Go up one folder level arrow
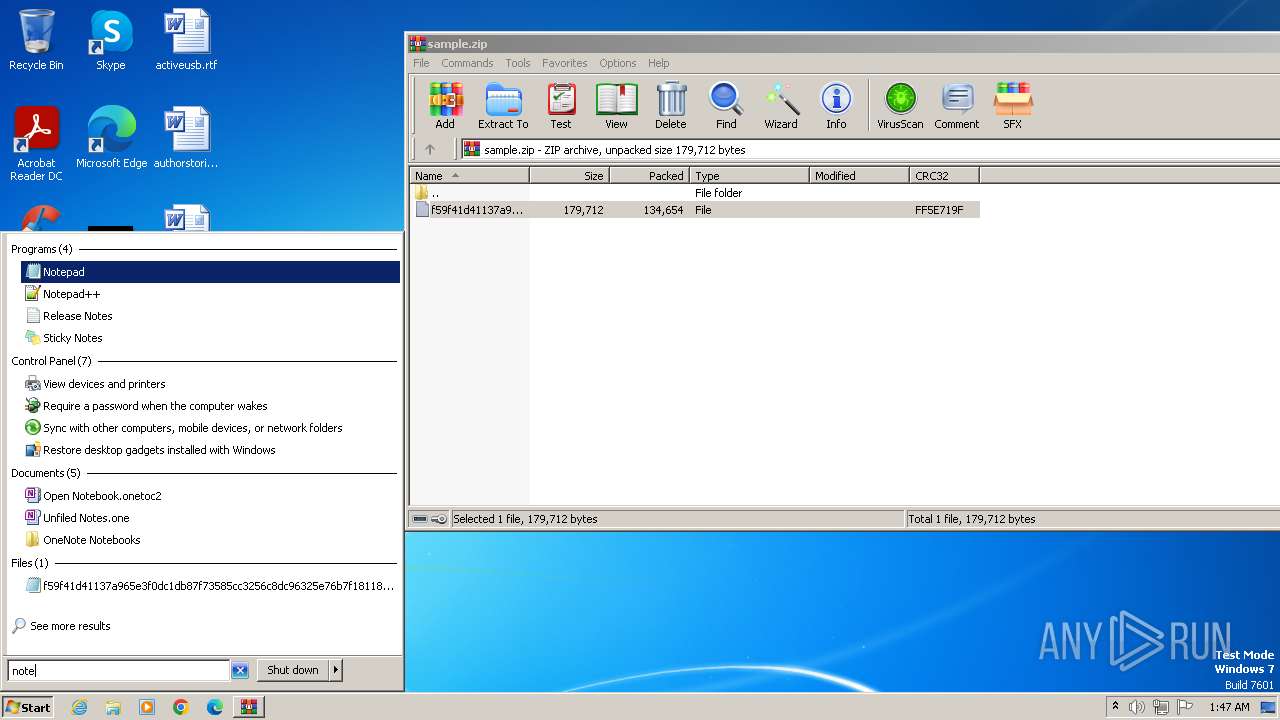 pos(430,149)
